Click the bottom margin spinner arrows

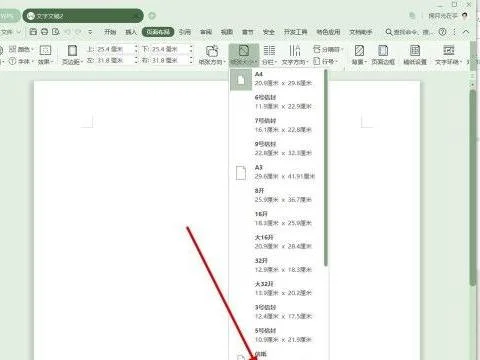click(x=191, y=49)
